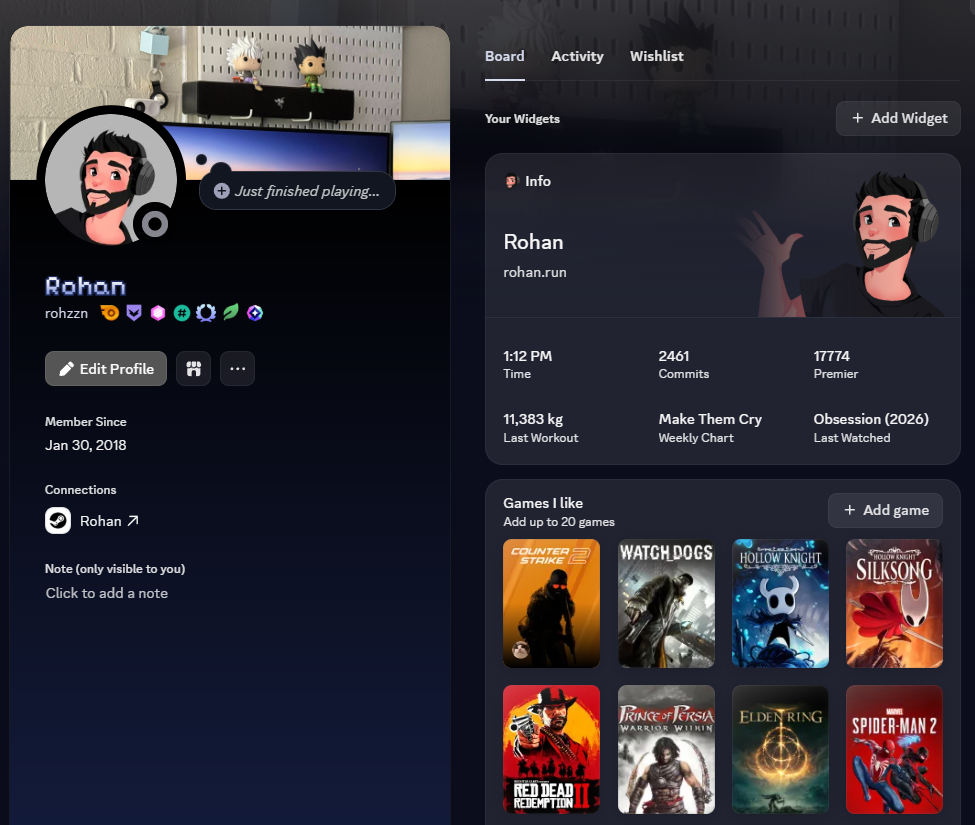The width and height of the screenshot is (975, 825).
Task: Open the Watch Dogs game cover
Action: click(666, 604)
